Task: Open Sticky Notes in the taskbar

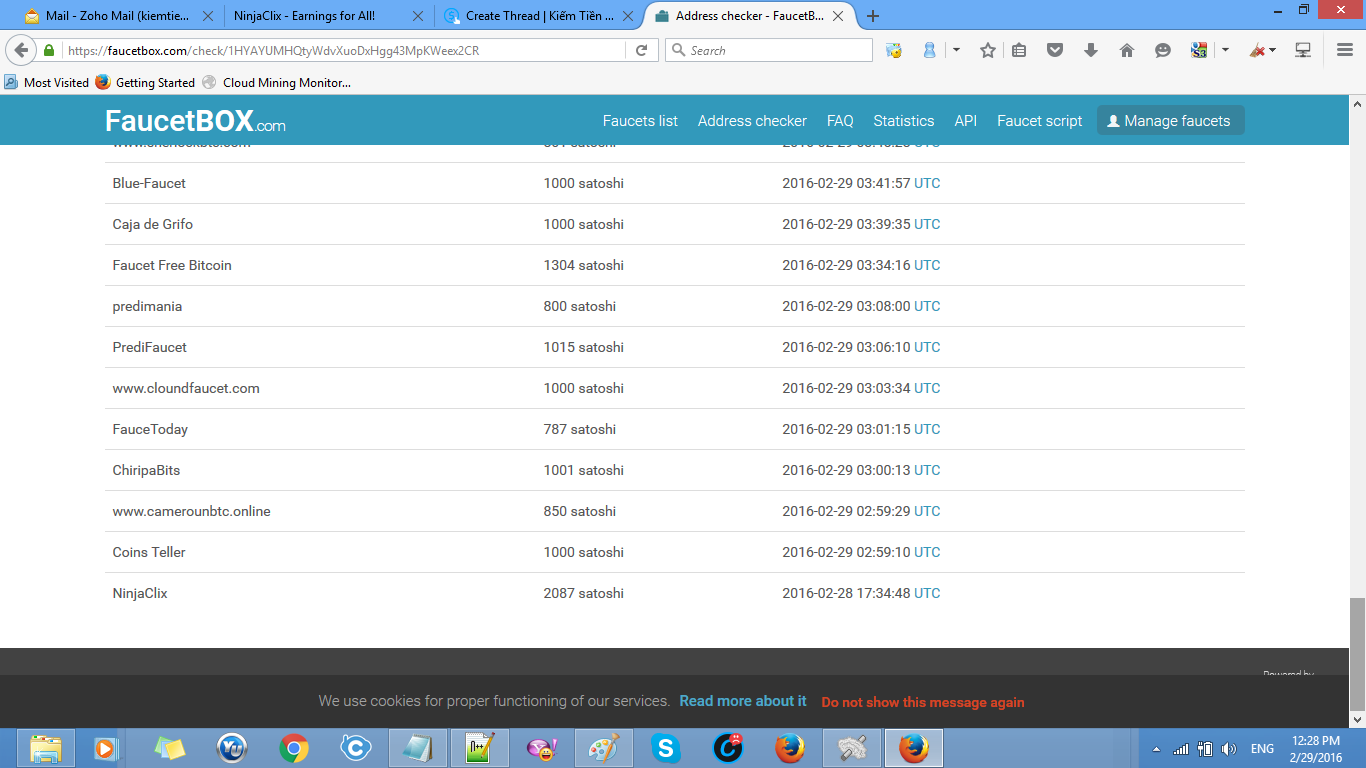Action: pos(170,748)
